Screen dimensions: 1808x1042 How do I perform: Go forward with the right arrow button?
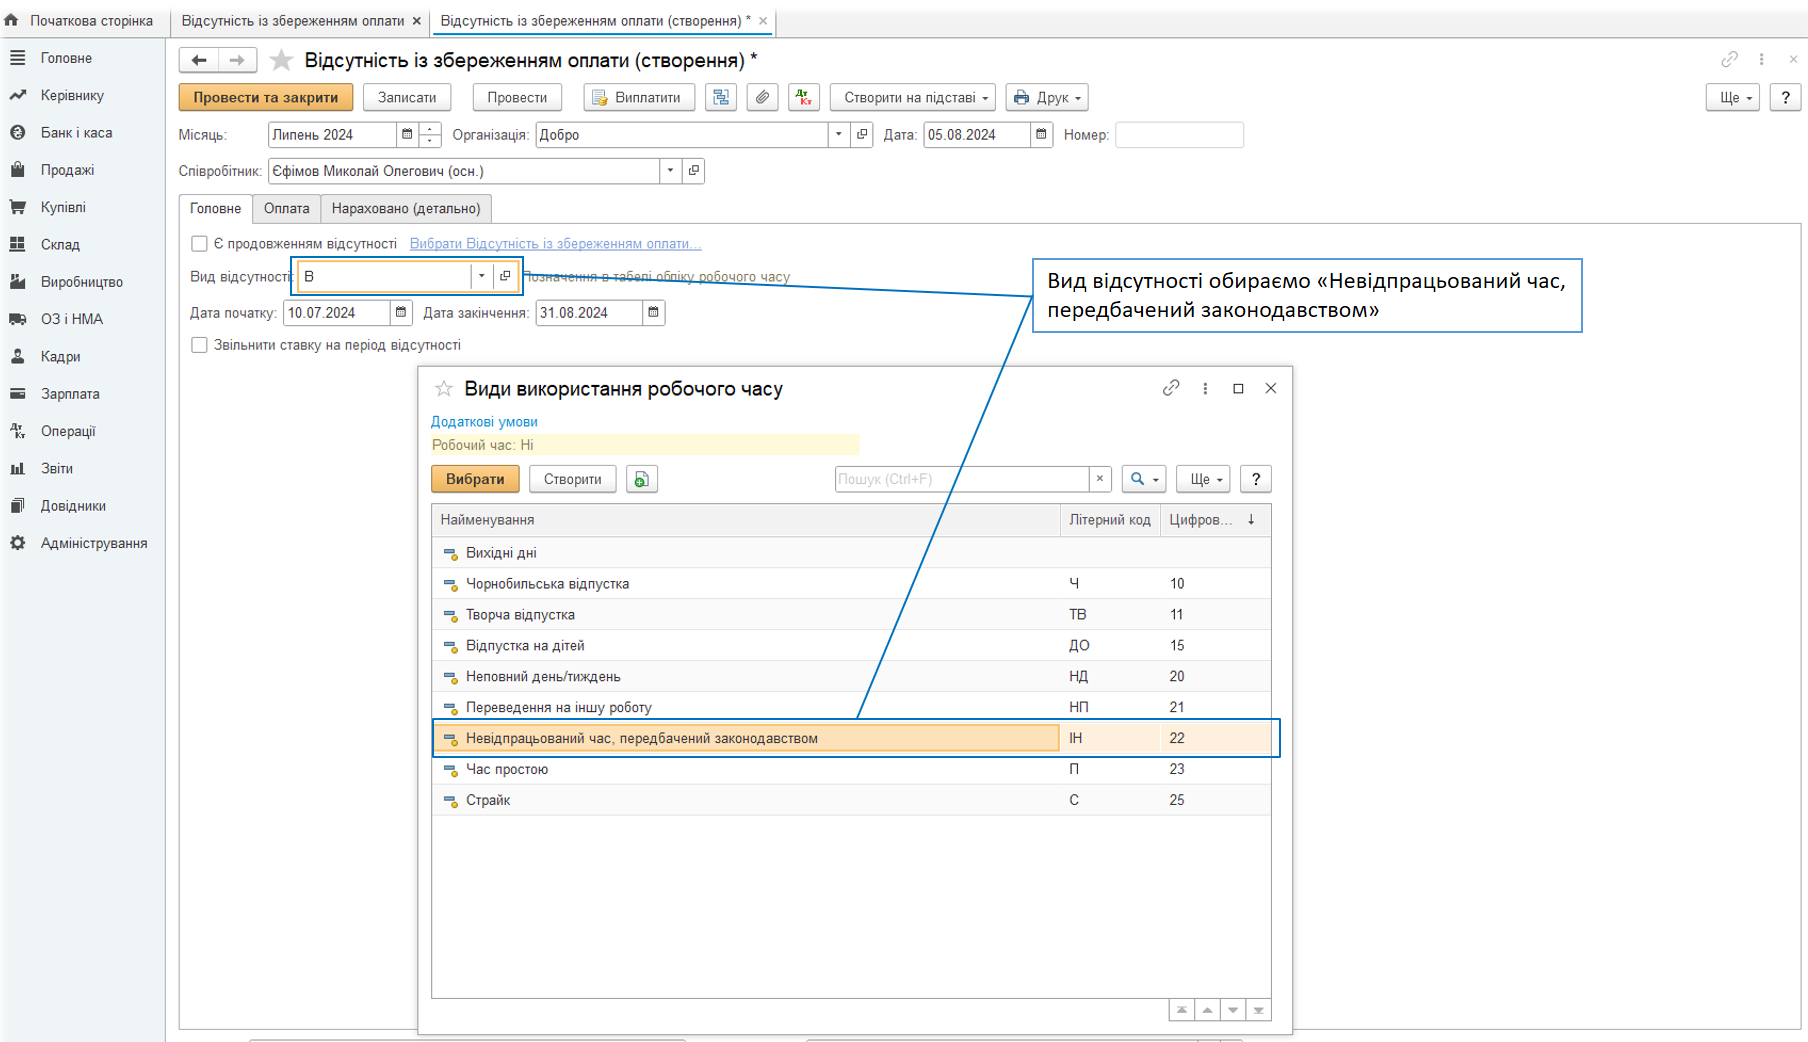click(237, 60)
